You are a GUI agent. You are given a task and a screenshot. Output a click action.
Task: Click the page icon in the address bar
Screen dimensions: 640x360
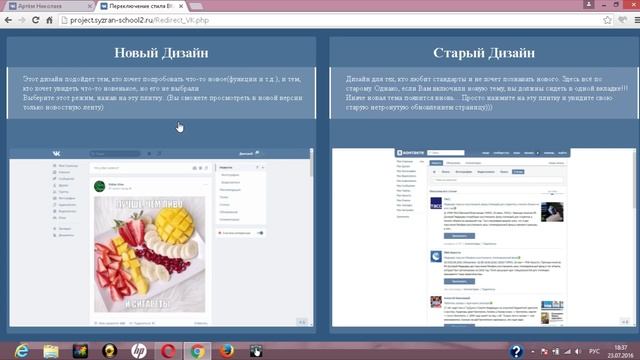click(x=64, y=20)
